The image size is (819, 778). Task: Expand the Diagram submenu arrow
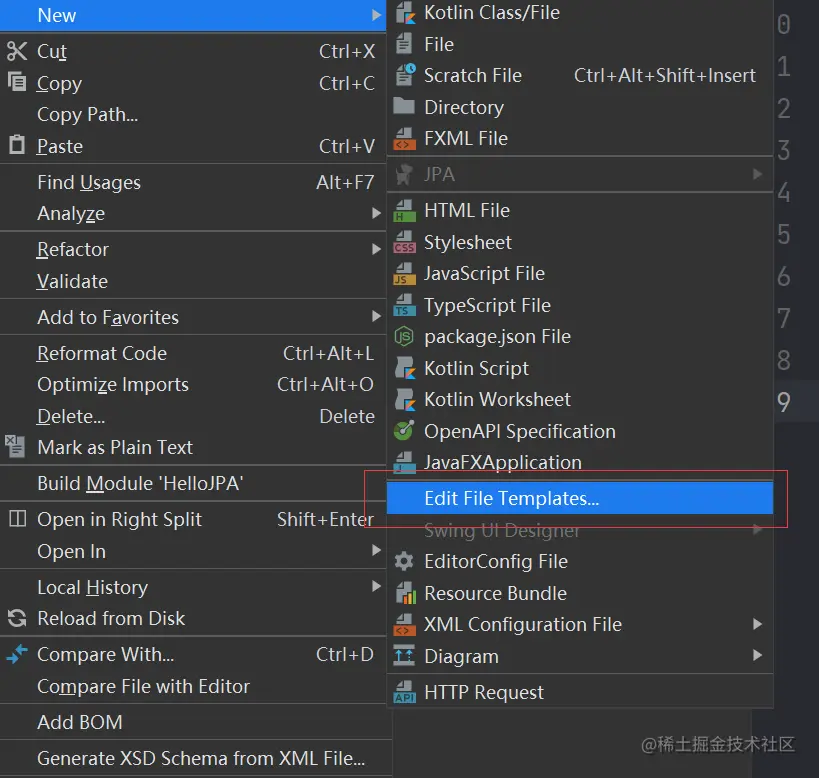(758, 657)
